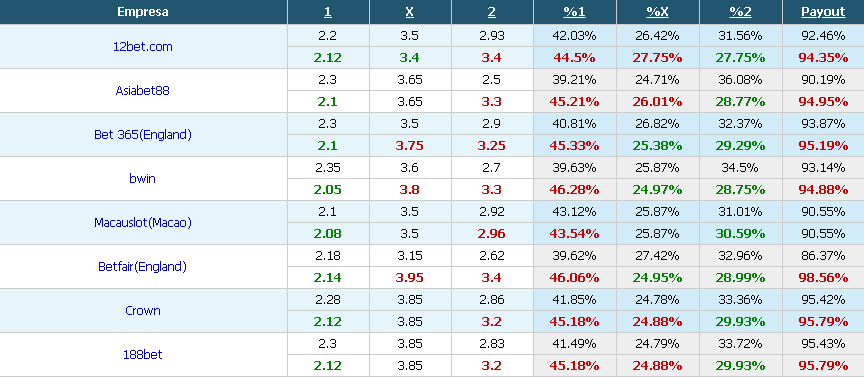Open the Bet 365(England) link
Viewport: 864px width, 377px height.
click(143, 134)
